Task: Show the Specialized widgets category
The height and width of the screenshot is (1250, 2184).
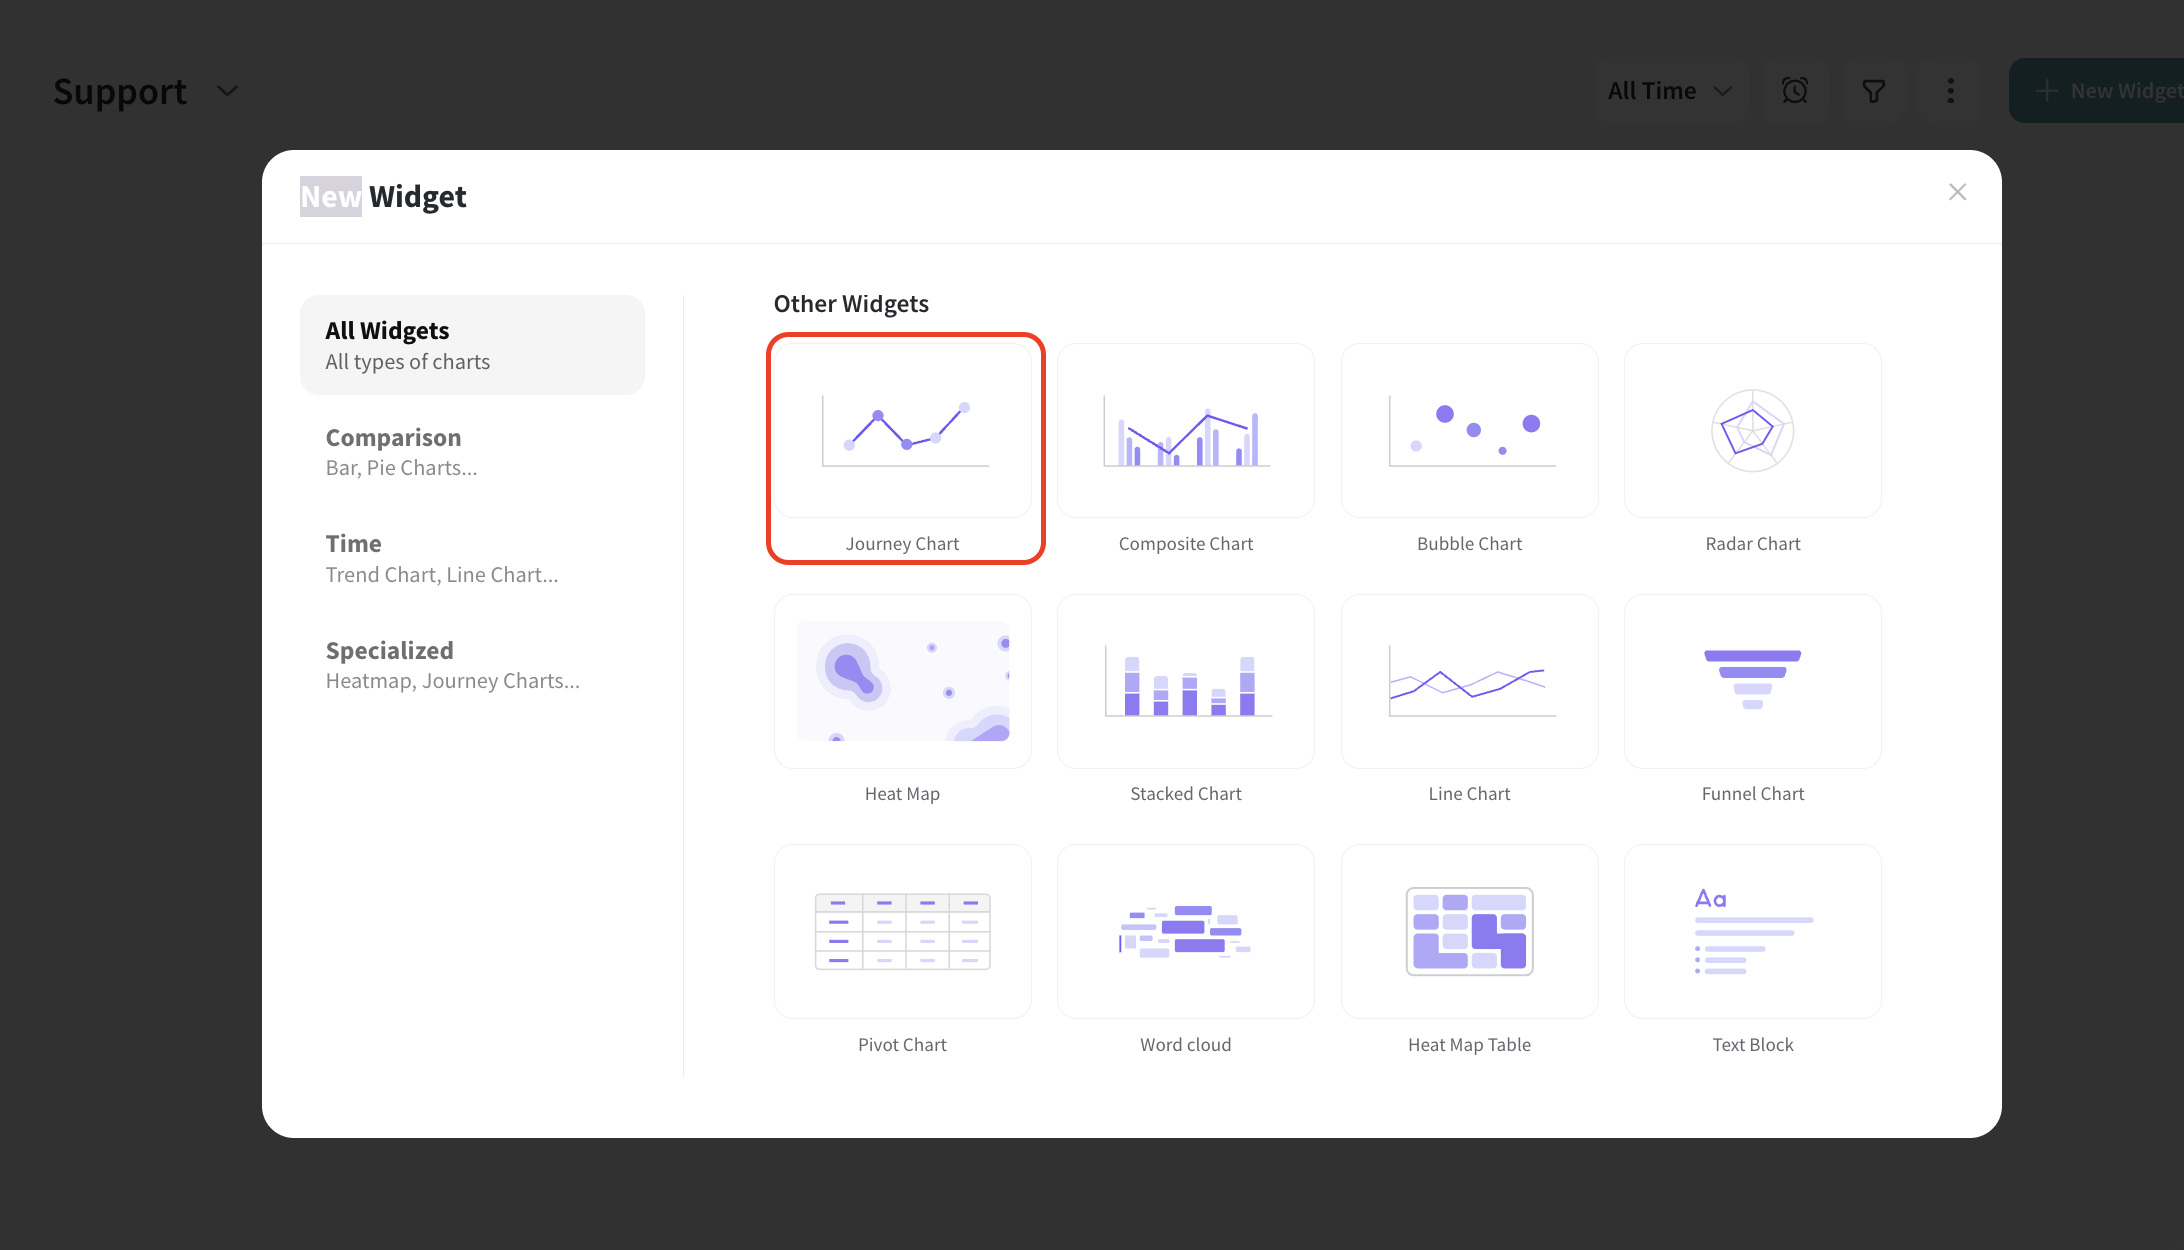Action: 472,665
